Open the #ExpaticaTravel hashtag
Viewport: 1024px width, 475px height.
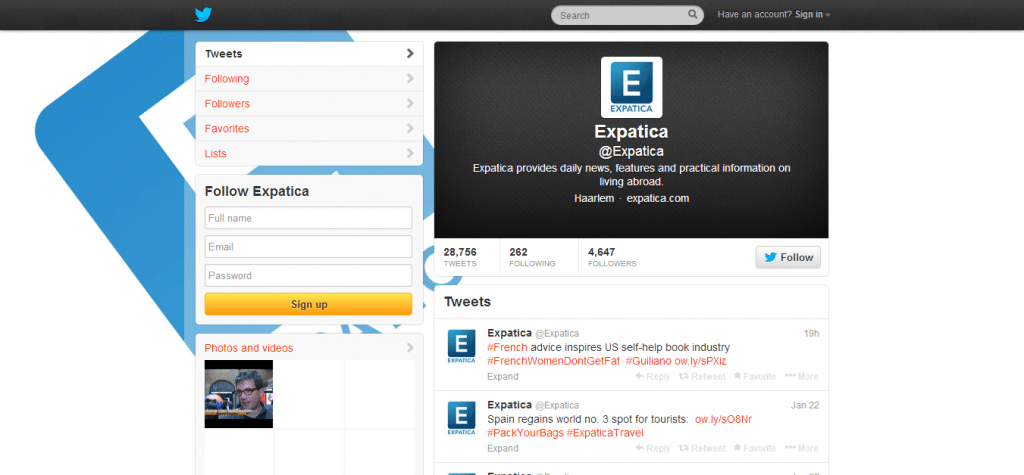(x=605, y=433)
